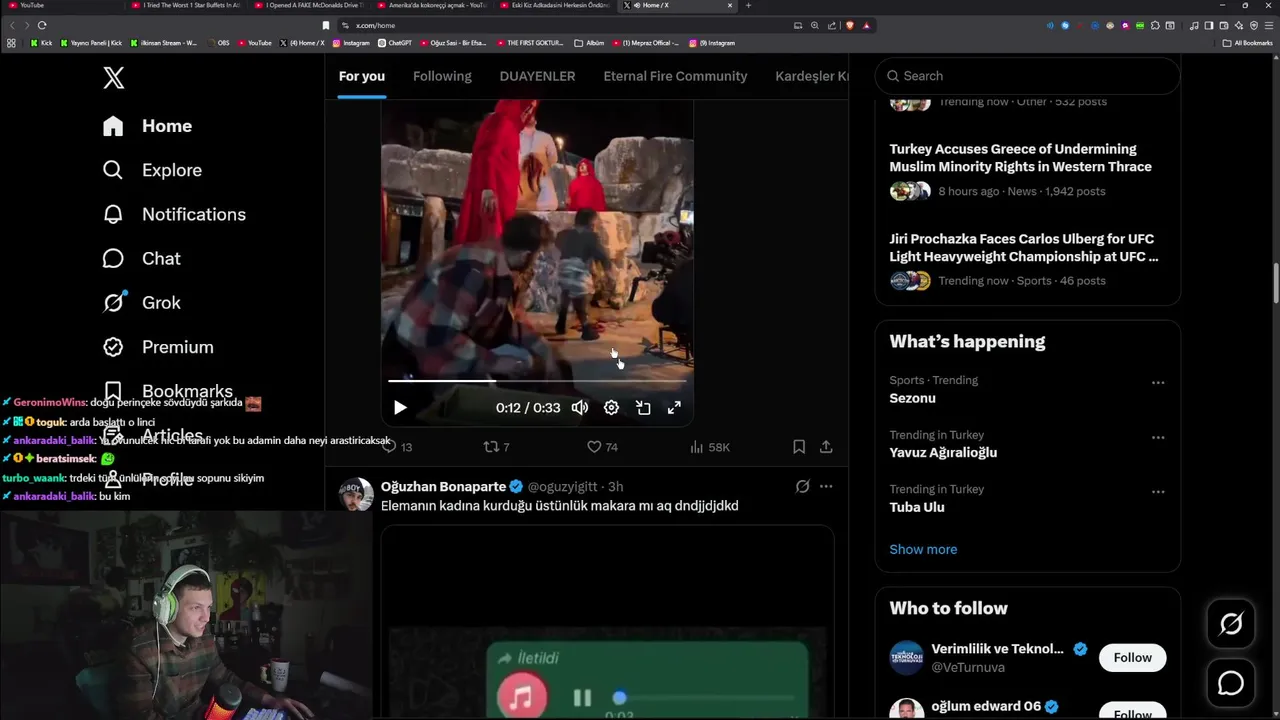
Task: Go back using browser back arrow
Action: point(12,25)
